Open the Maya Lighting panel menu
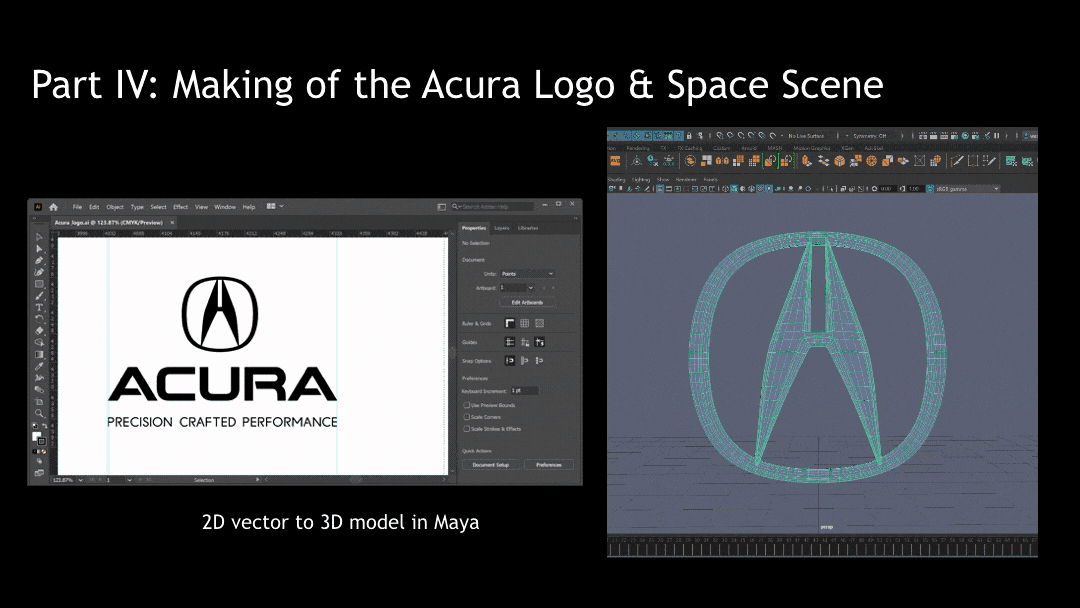This screenshot has height=608, width=1080. (x=641, y=179)
